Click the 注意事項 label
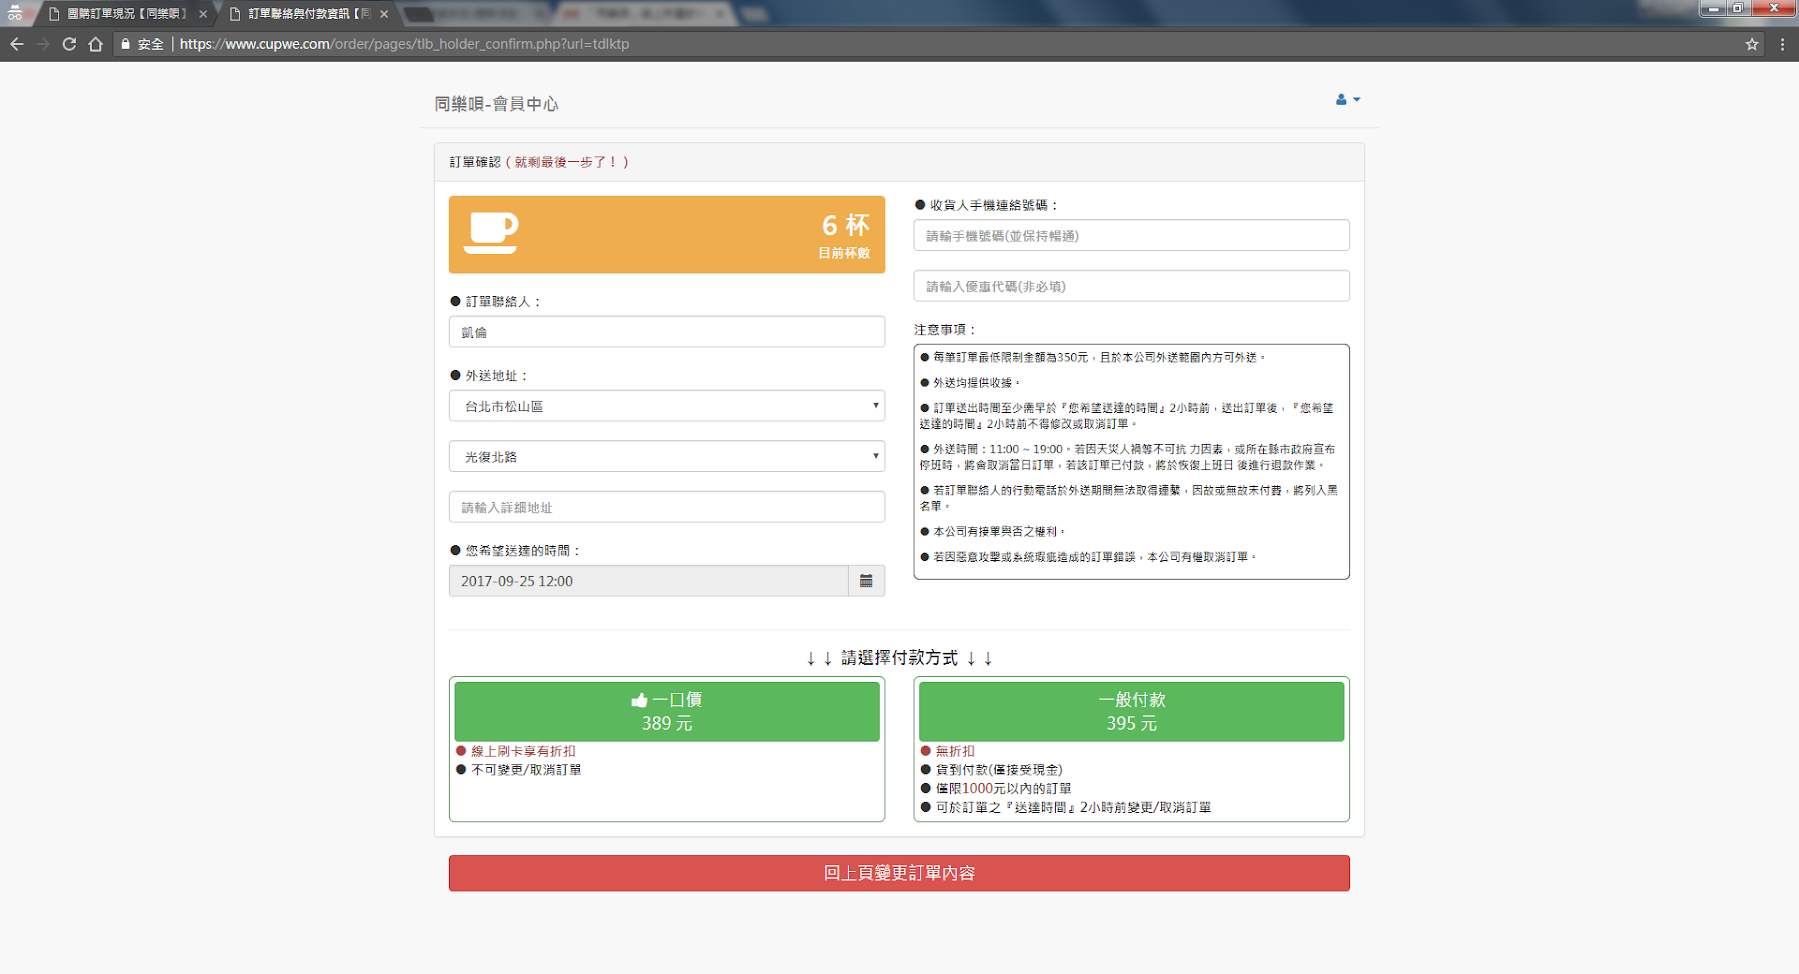This screenshot has height=974, width=1799. pos(945,330)
